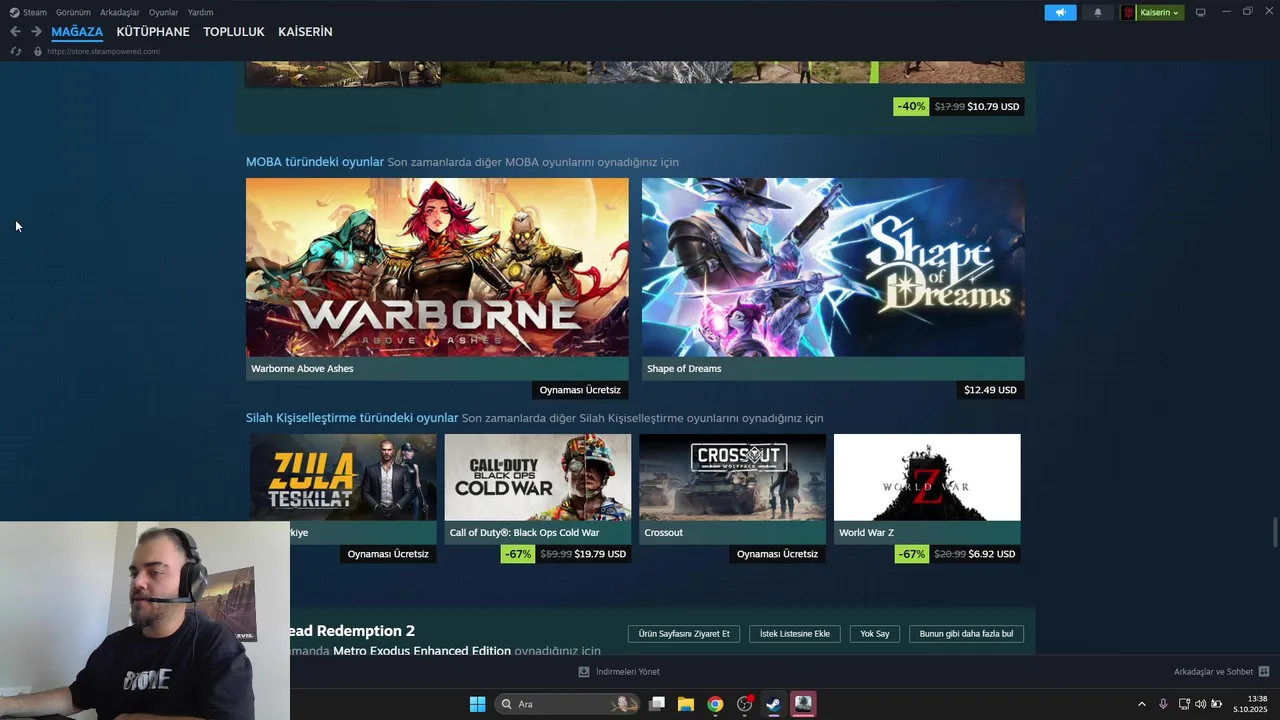Click the microphone tray icon
Viewport: 1280px width, 720px height.
[1163, 704]
